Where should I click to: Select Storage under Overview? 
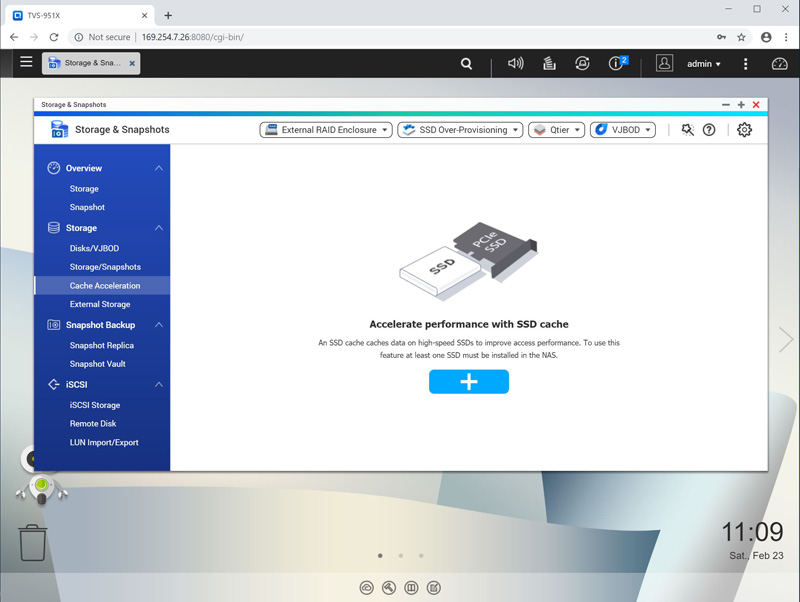(x=84, y=189)
